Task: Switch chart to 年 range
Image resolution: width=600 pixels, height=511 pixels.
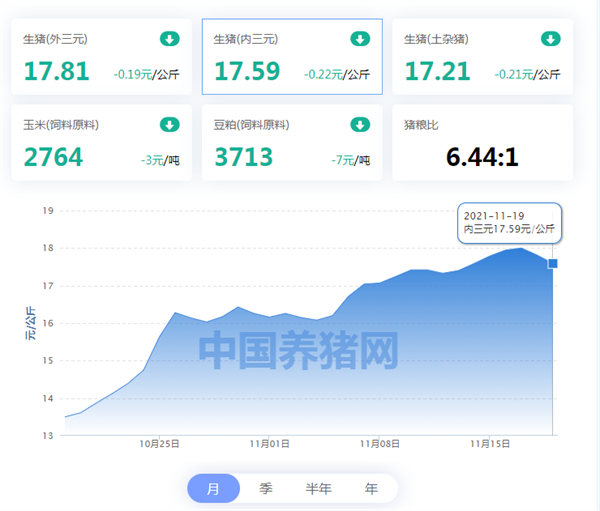Action: coord(371,488)
